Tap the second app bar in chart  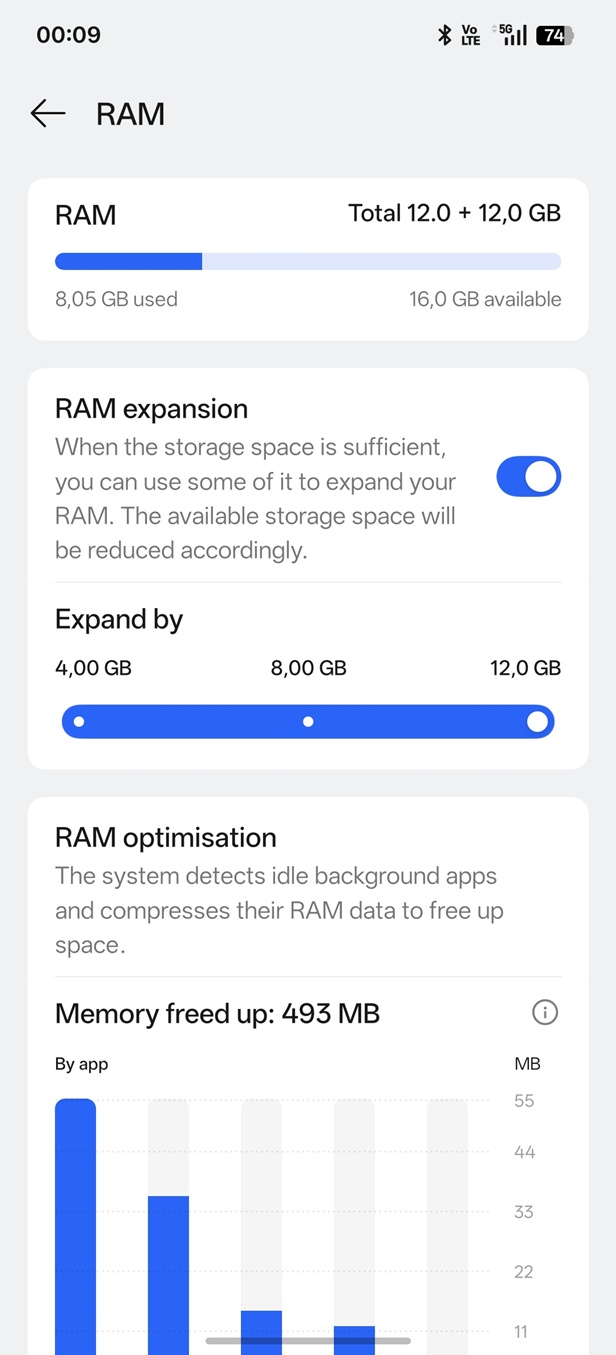click(168, 1270)
